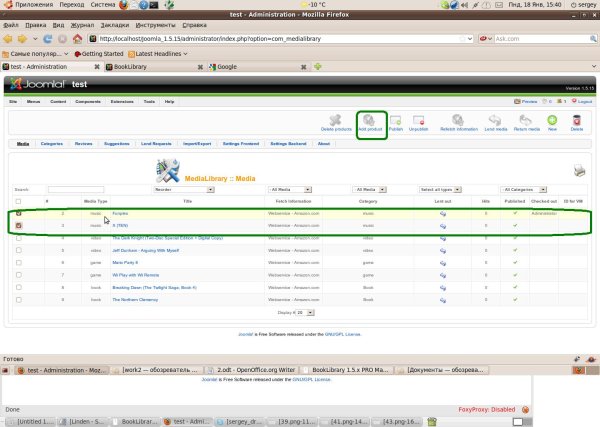Viewport: 600px width, 427px height.
Task: Click the Unpublish toolbar icon
Action: coord(418,121)
